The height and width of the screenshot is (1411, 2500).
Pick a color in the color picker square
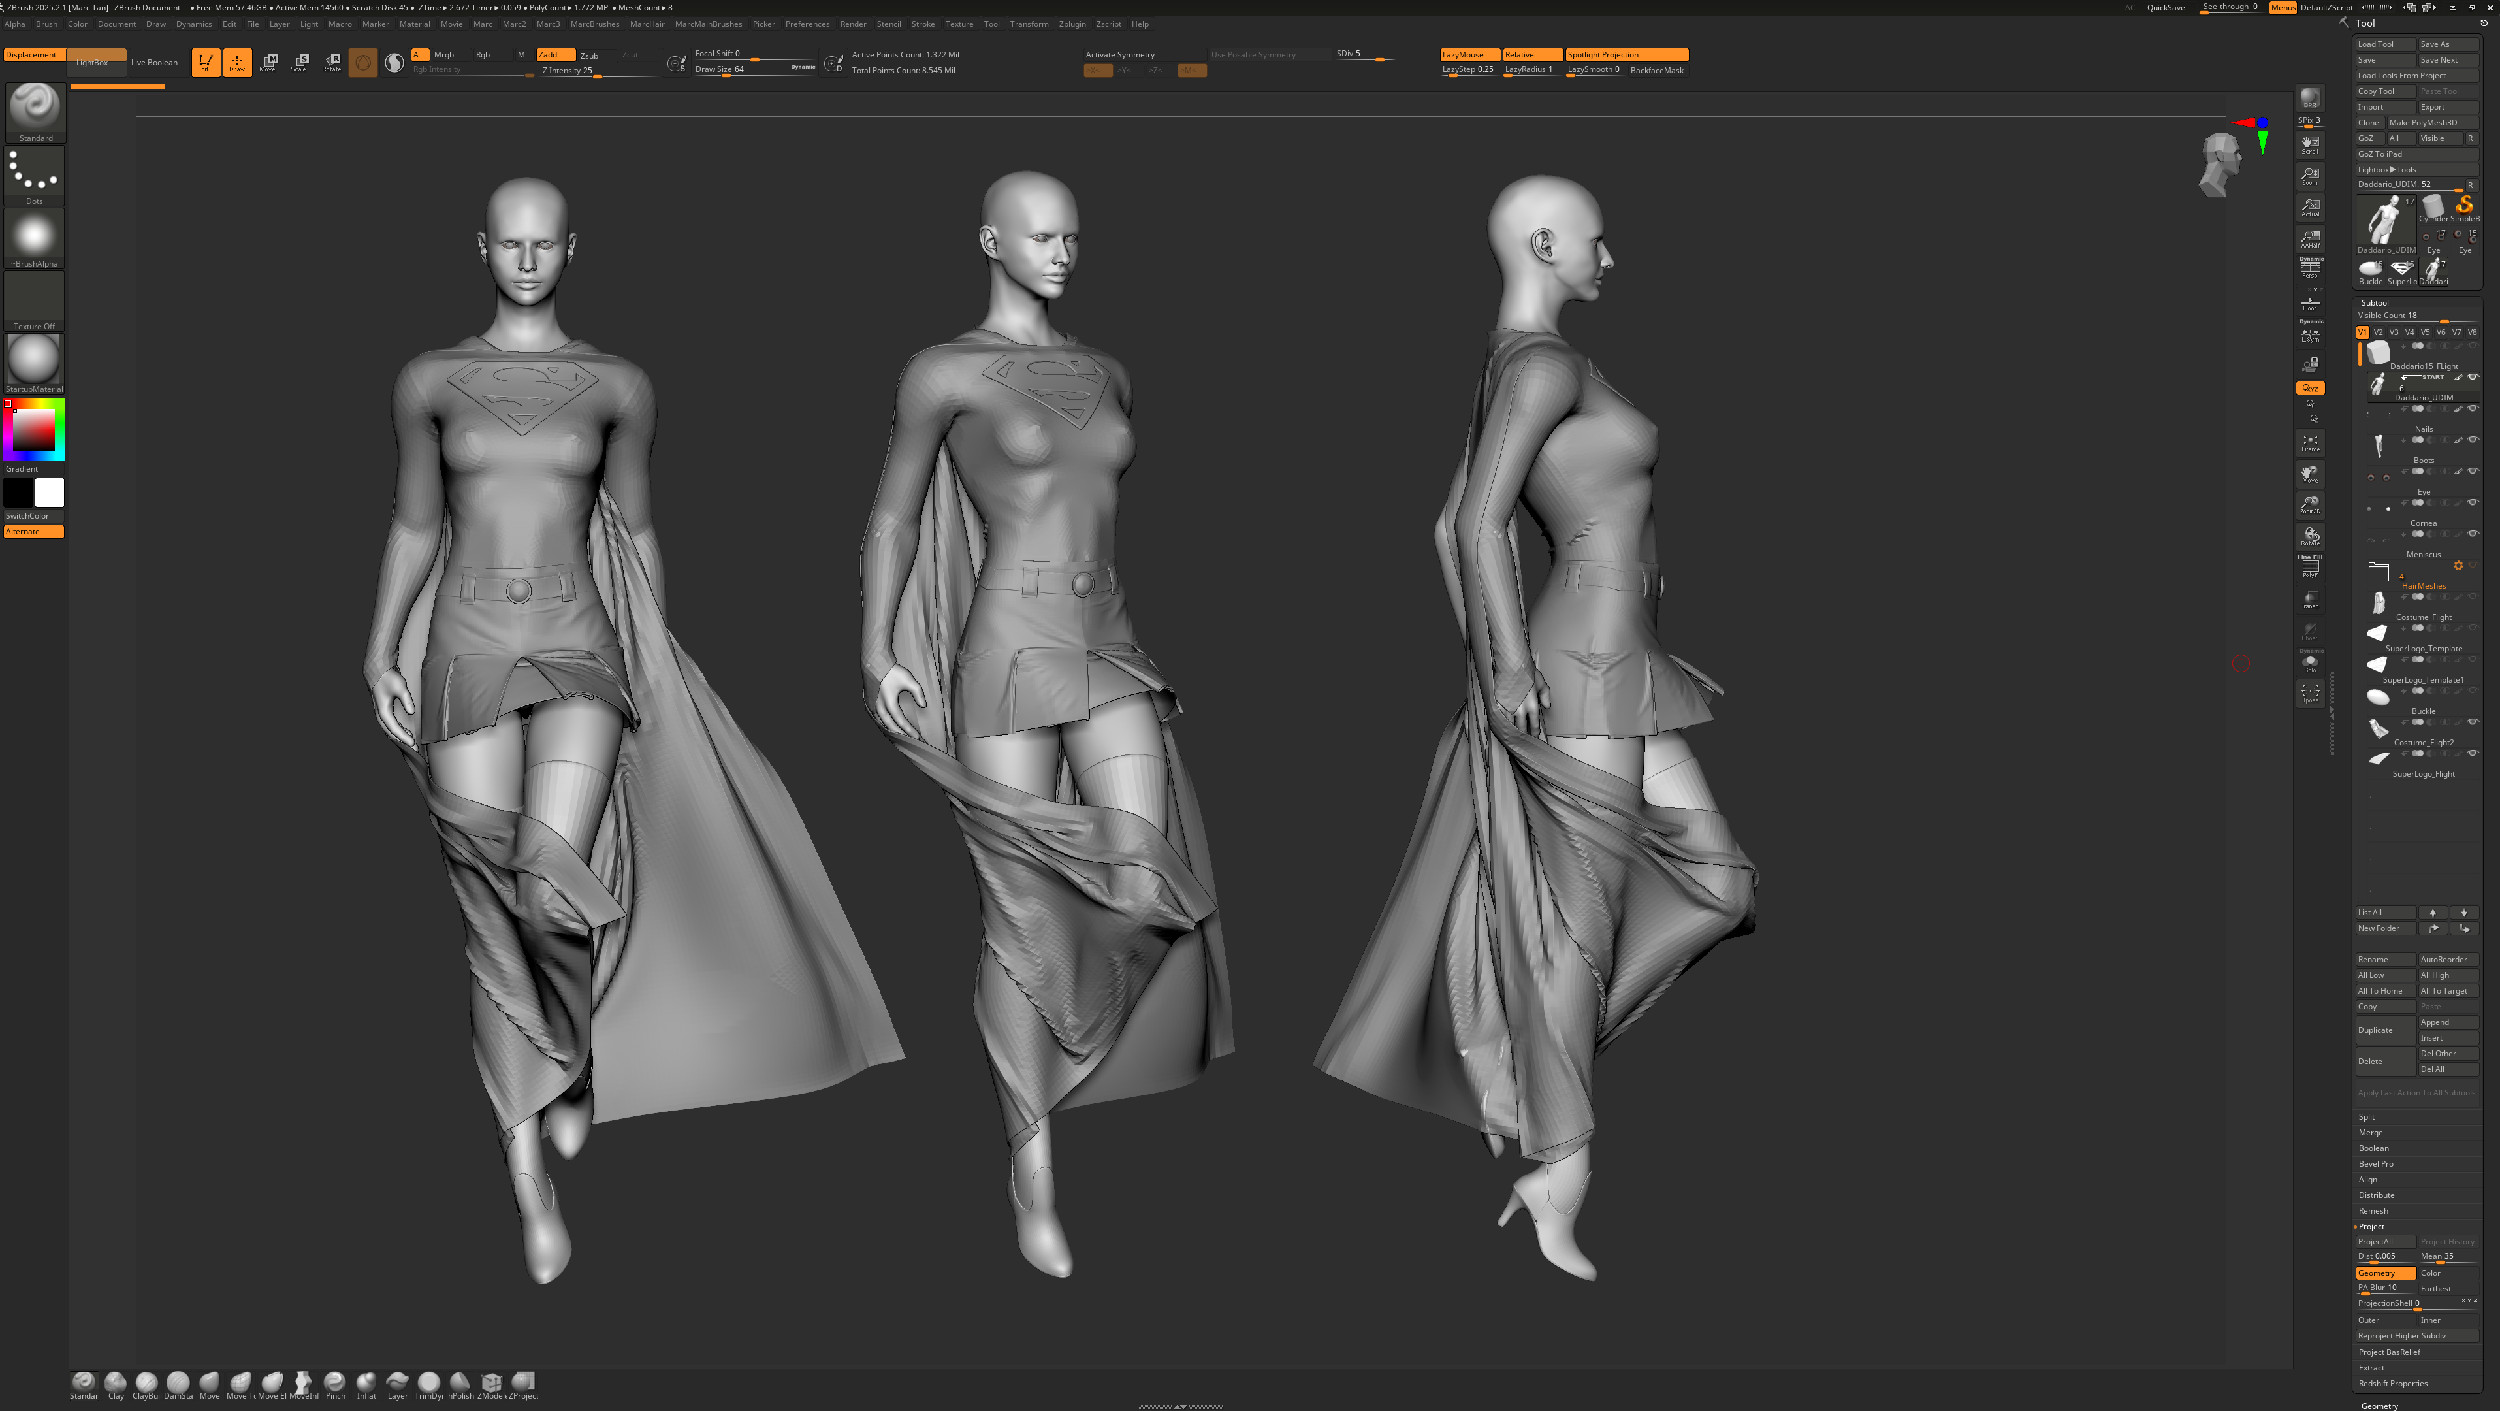pos(34,430)
